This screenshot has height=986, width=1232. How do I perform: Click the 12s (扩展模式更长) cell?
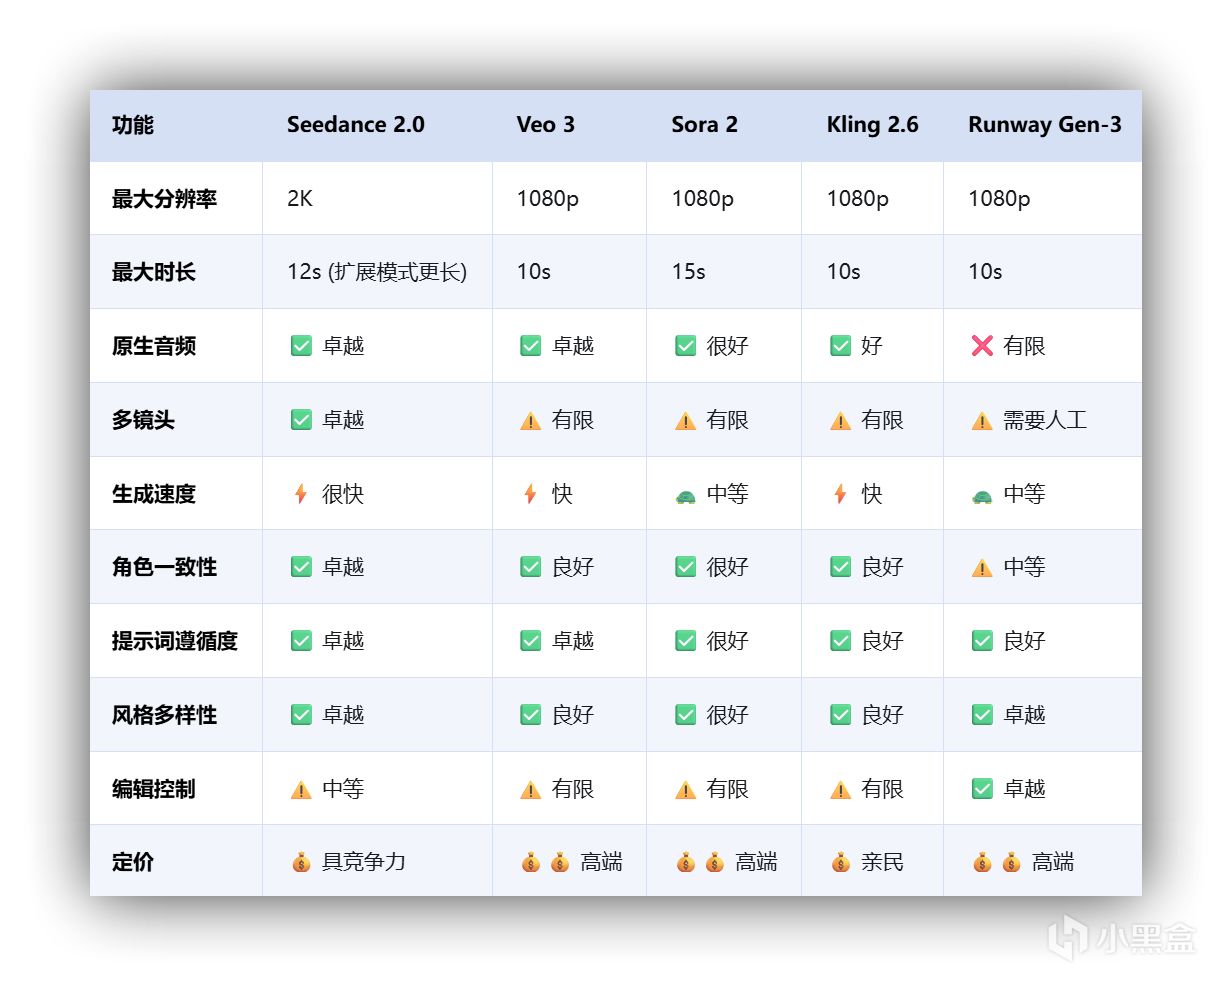pyautogui.click(x=377, y=272)
